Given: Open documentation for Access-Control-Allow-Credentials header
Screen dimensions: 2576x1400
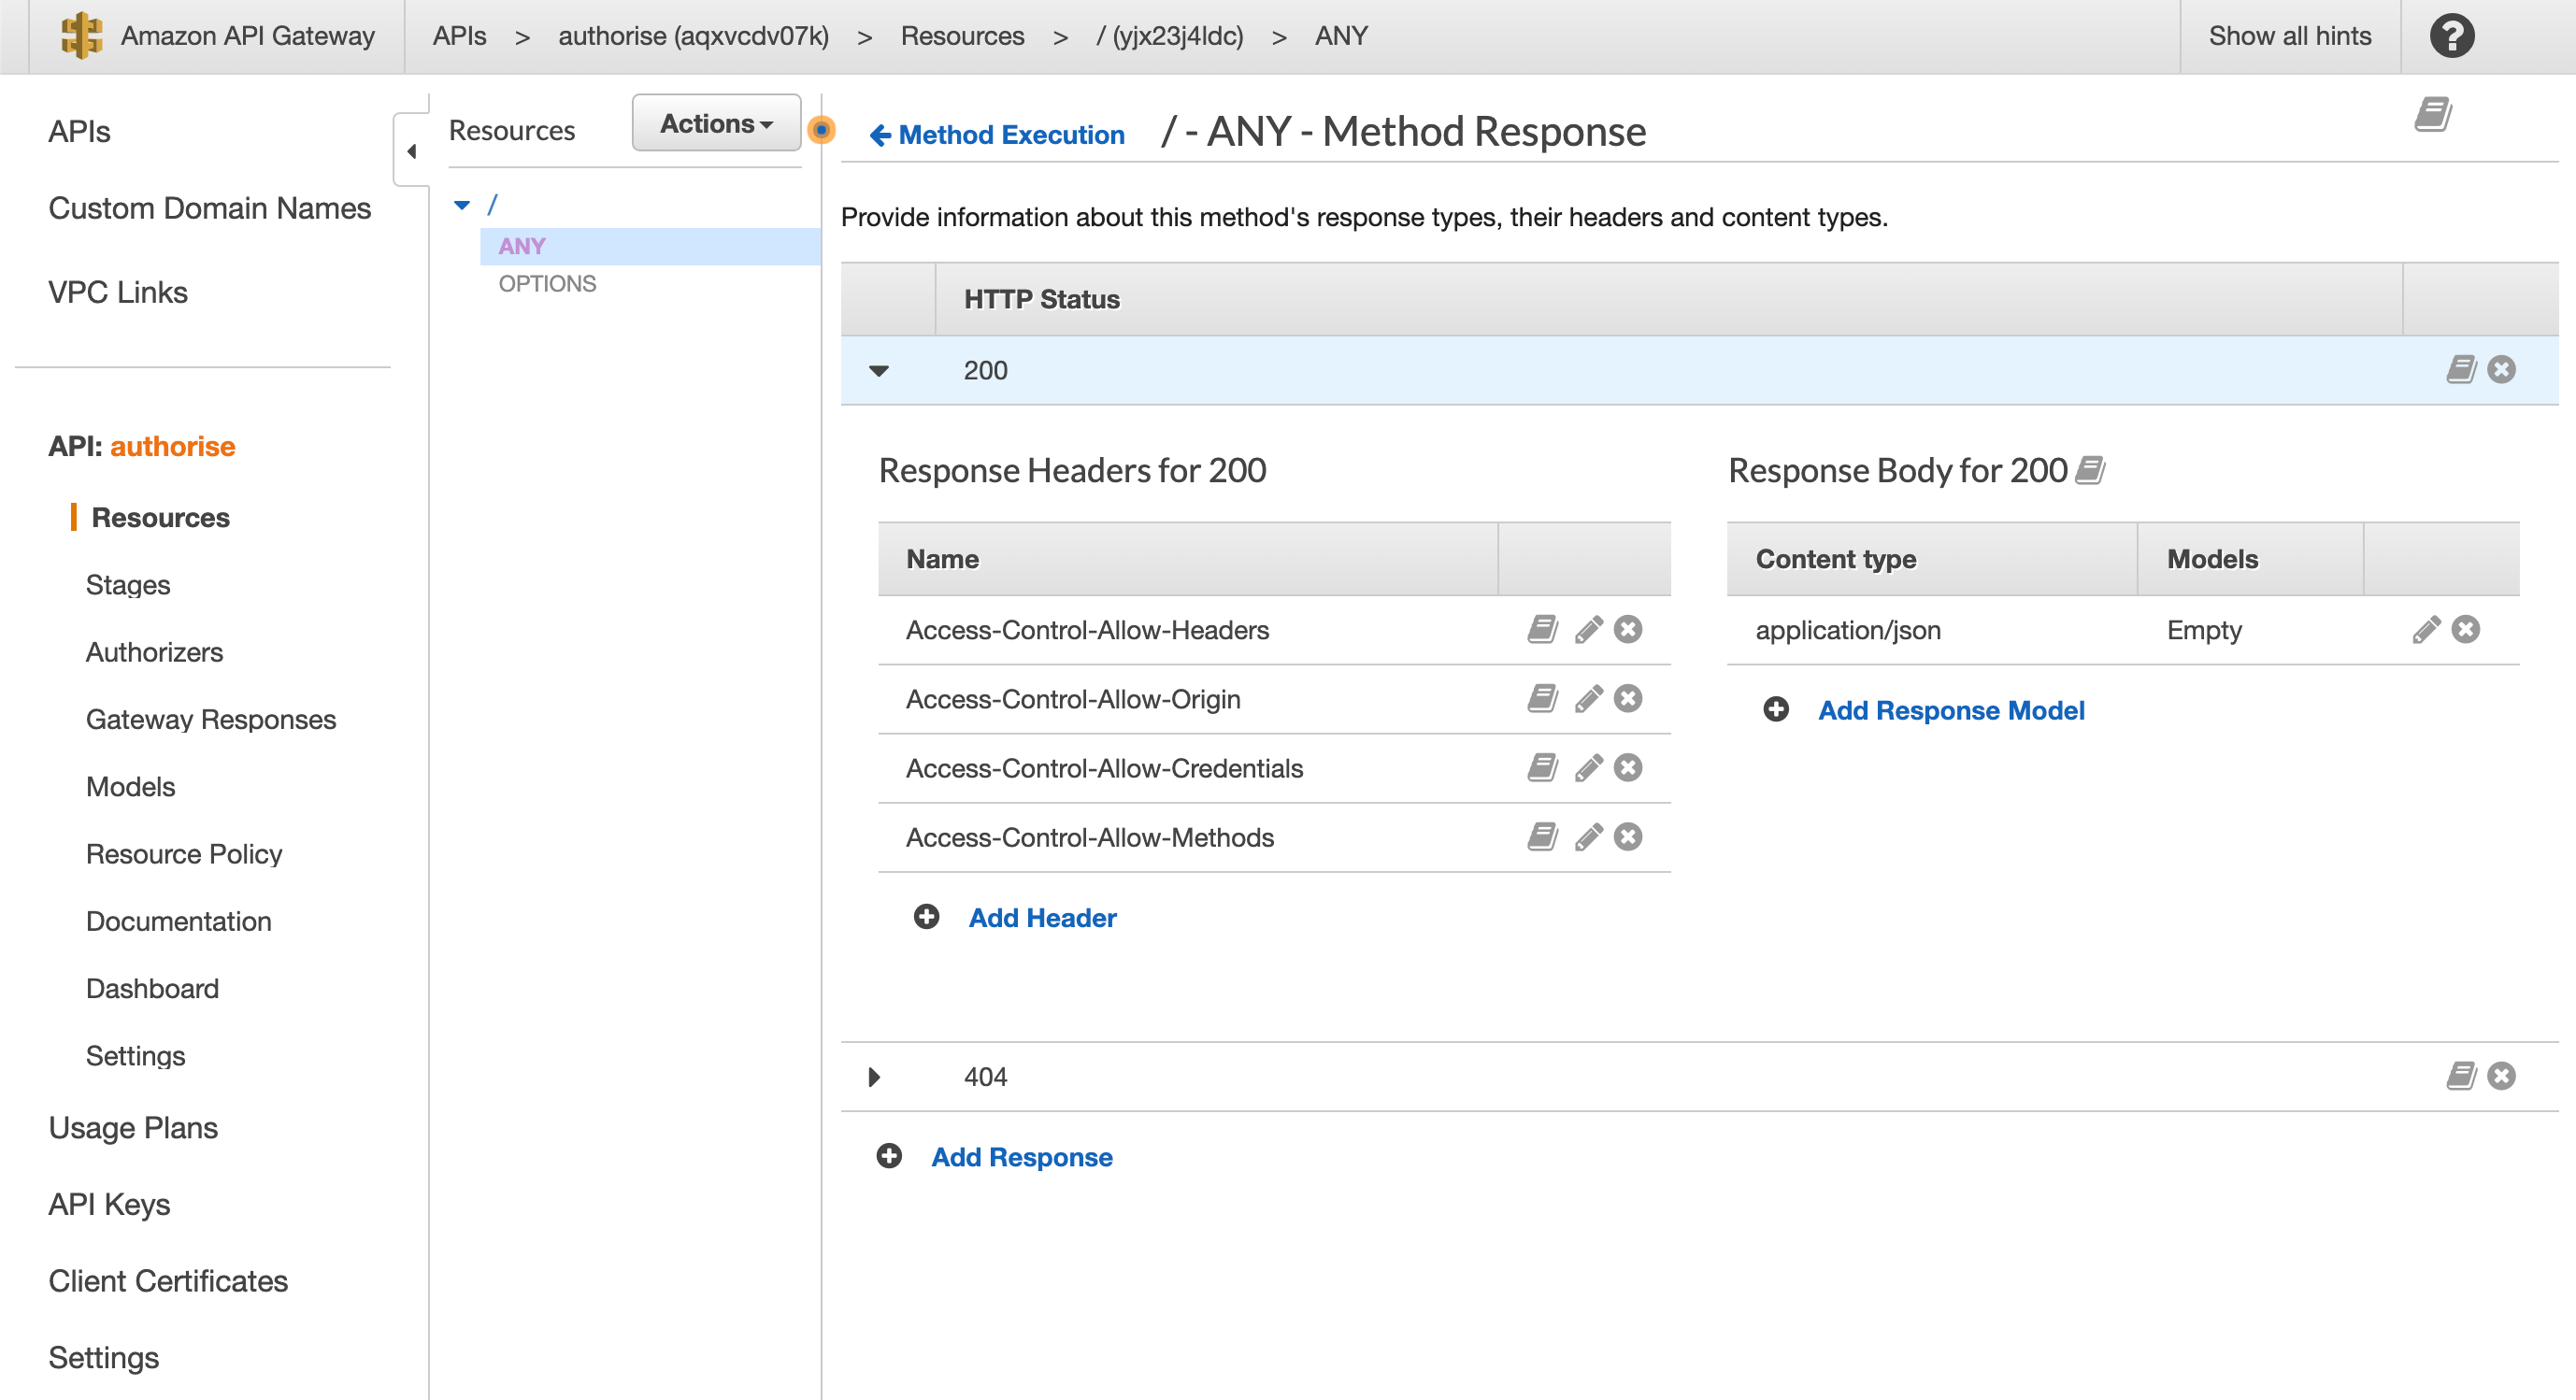Looking at the screenshot, I should pyautogui.click(x=1542, y=767).
